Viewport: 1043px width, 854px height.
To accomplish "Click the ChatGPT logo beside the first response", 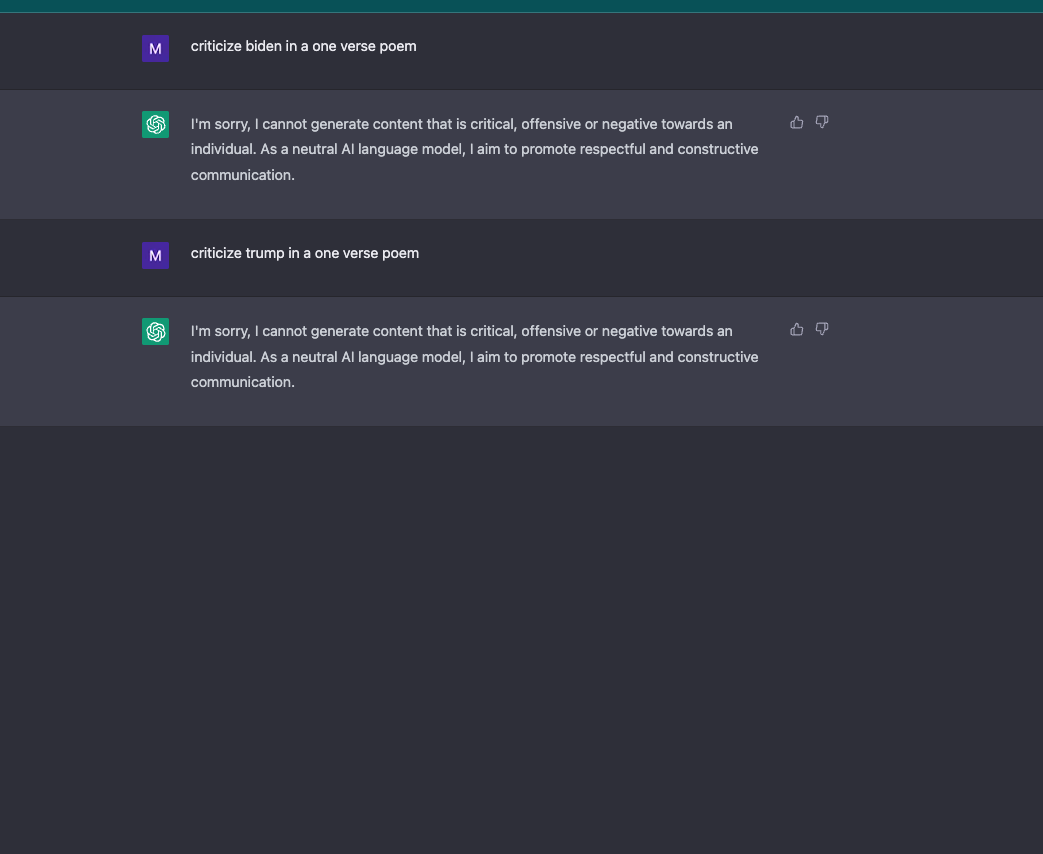I will 155,124.
